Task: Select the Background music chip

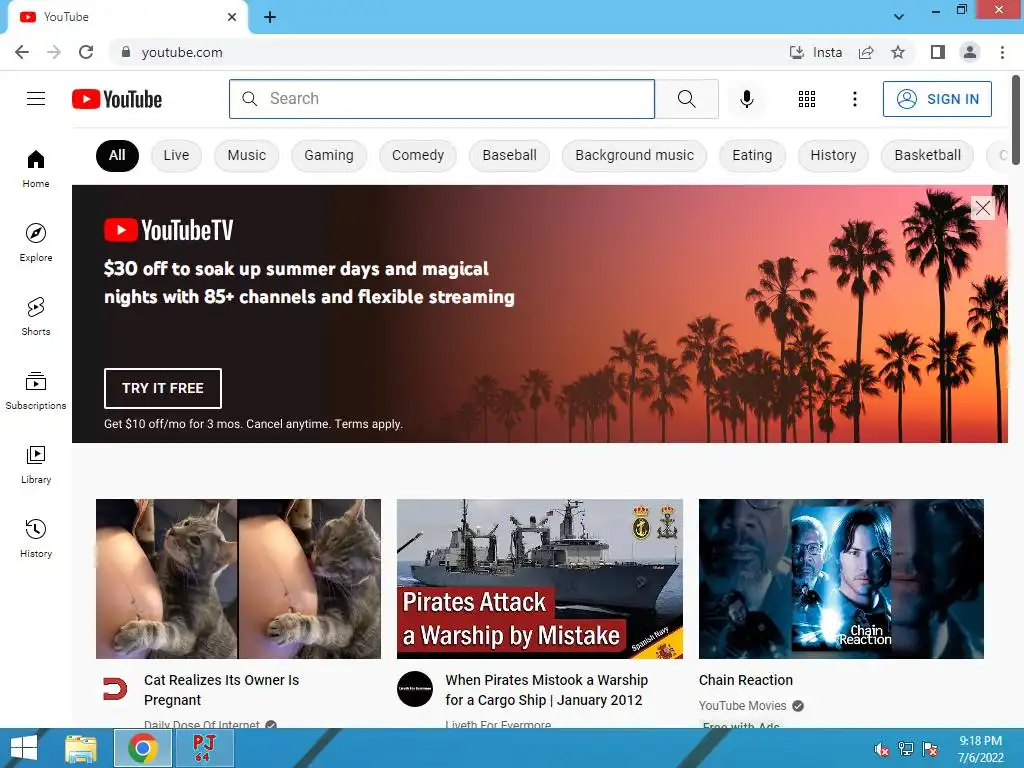Action: [634, 155]
